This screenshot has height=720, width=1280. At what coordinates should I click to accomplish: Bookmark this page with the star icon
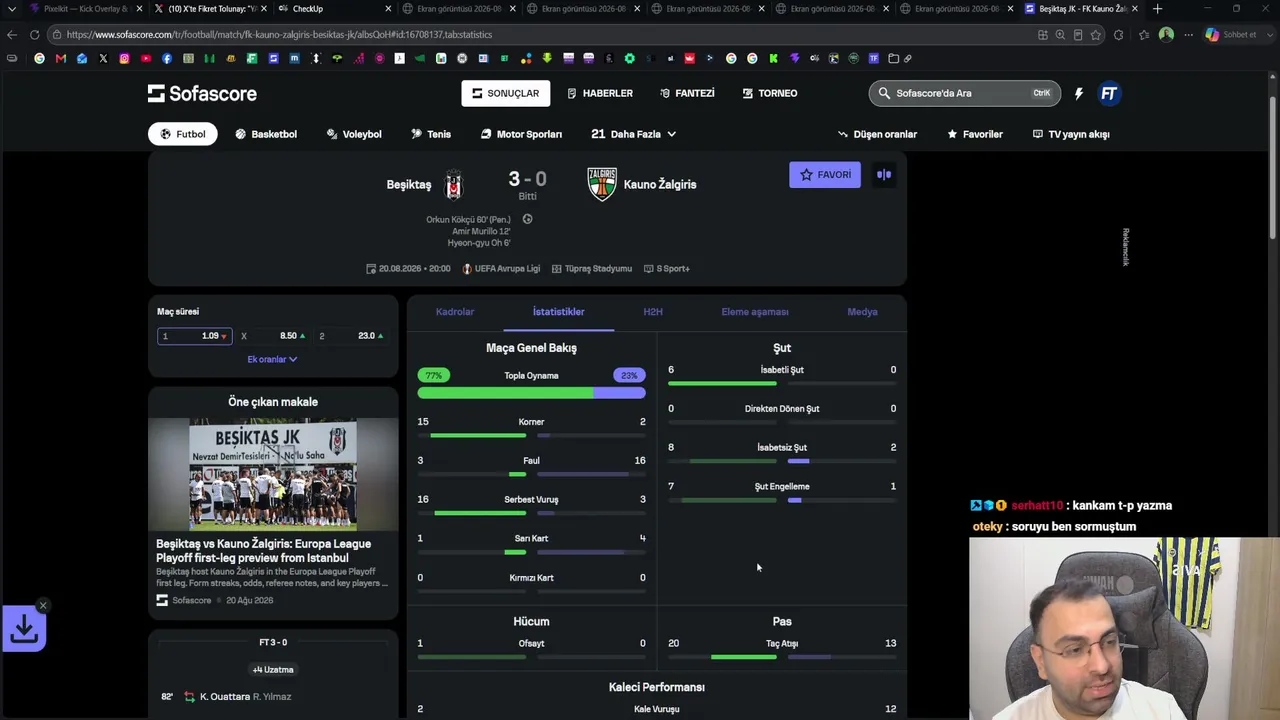point(1096,34)
